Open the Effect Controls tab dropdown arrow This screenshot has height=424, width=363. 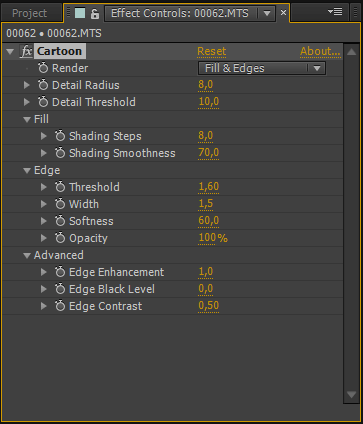tap(267, 14)
